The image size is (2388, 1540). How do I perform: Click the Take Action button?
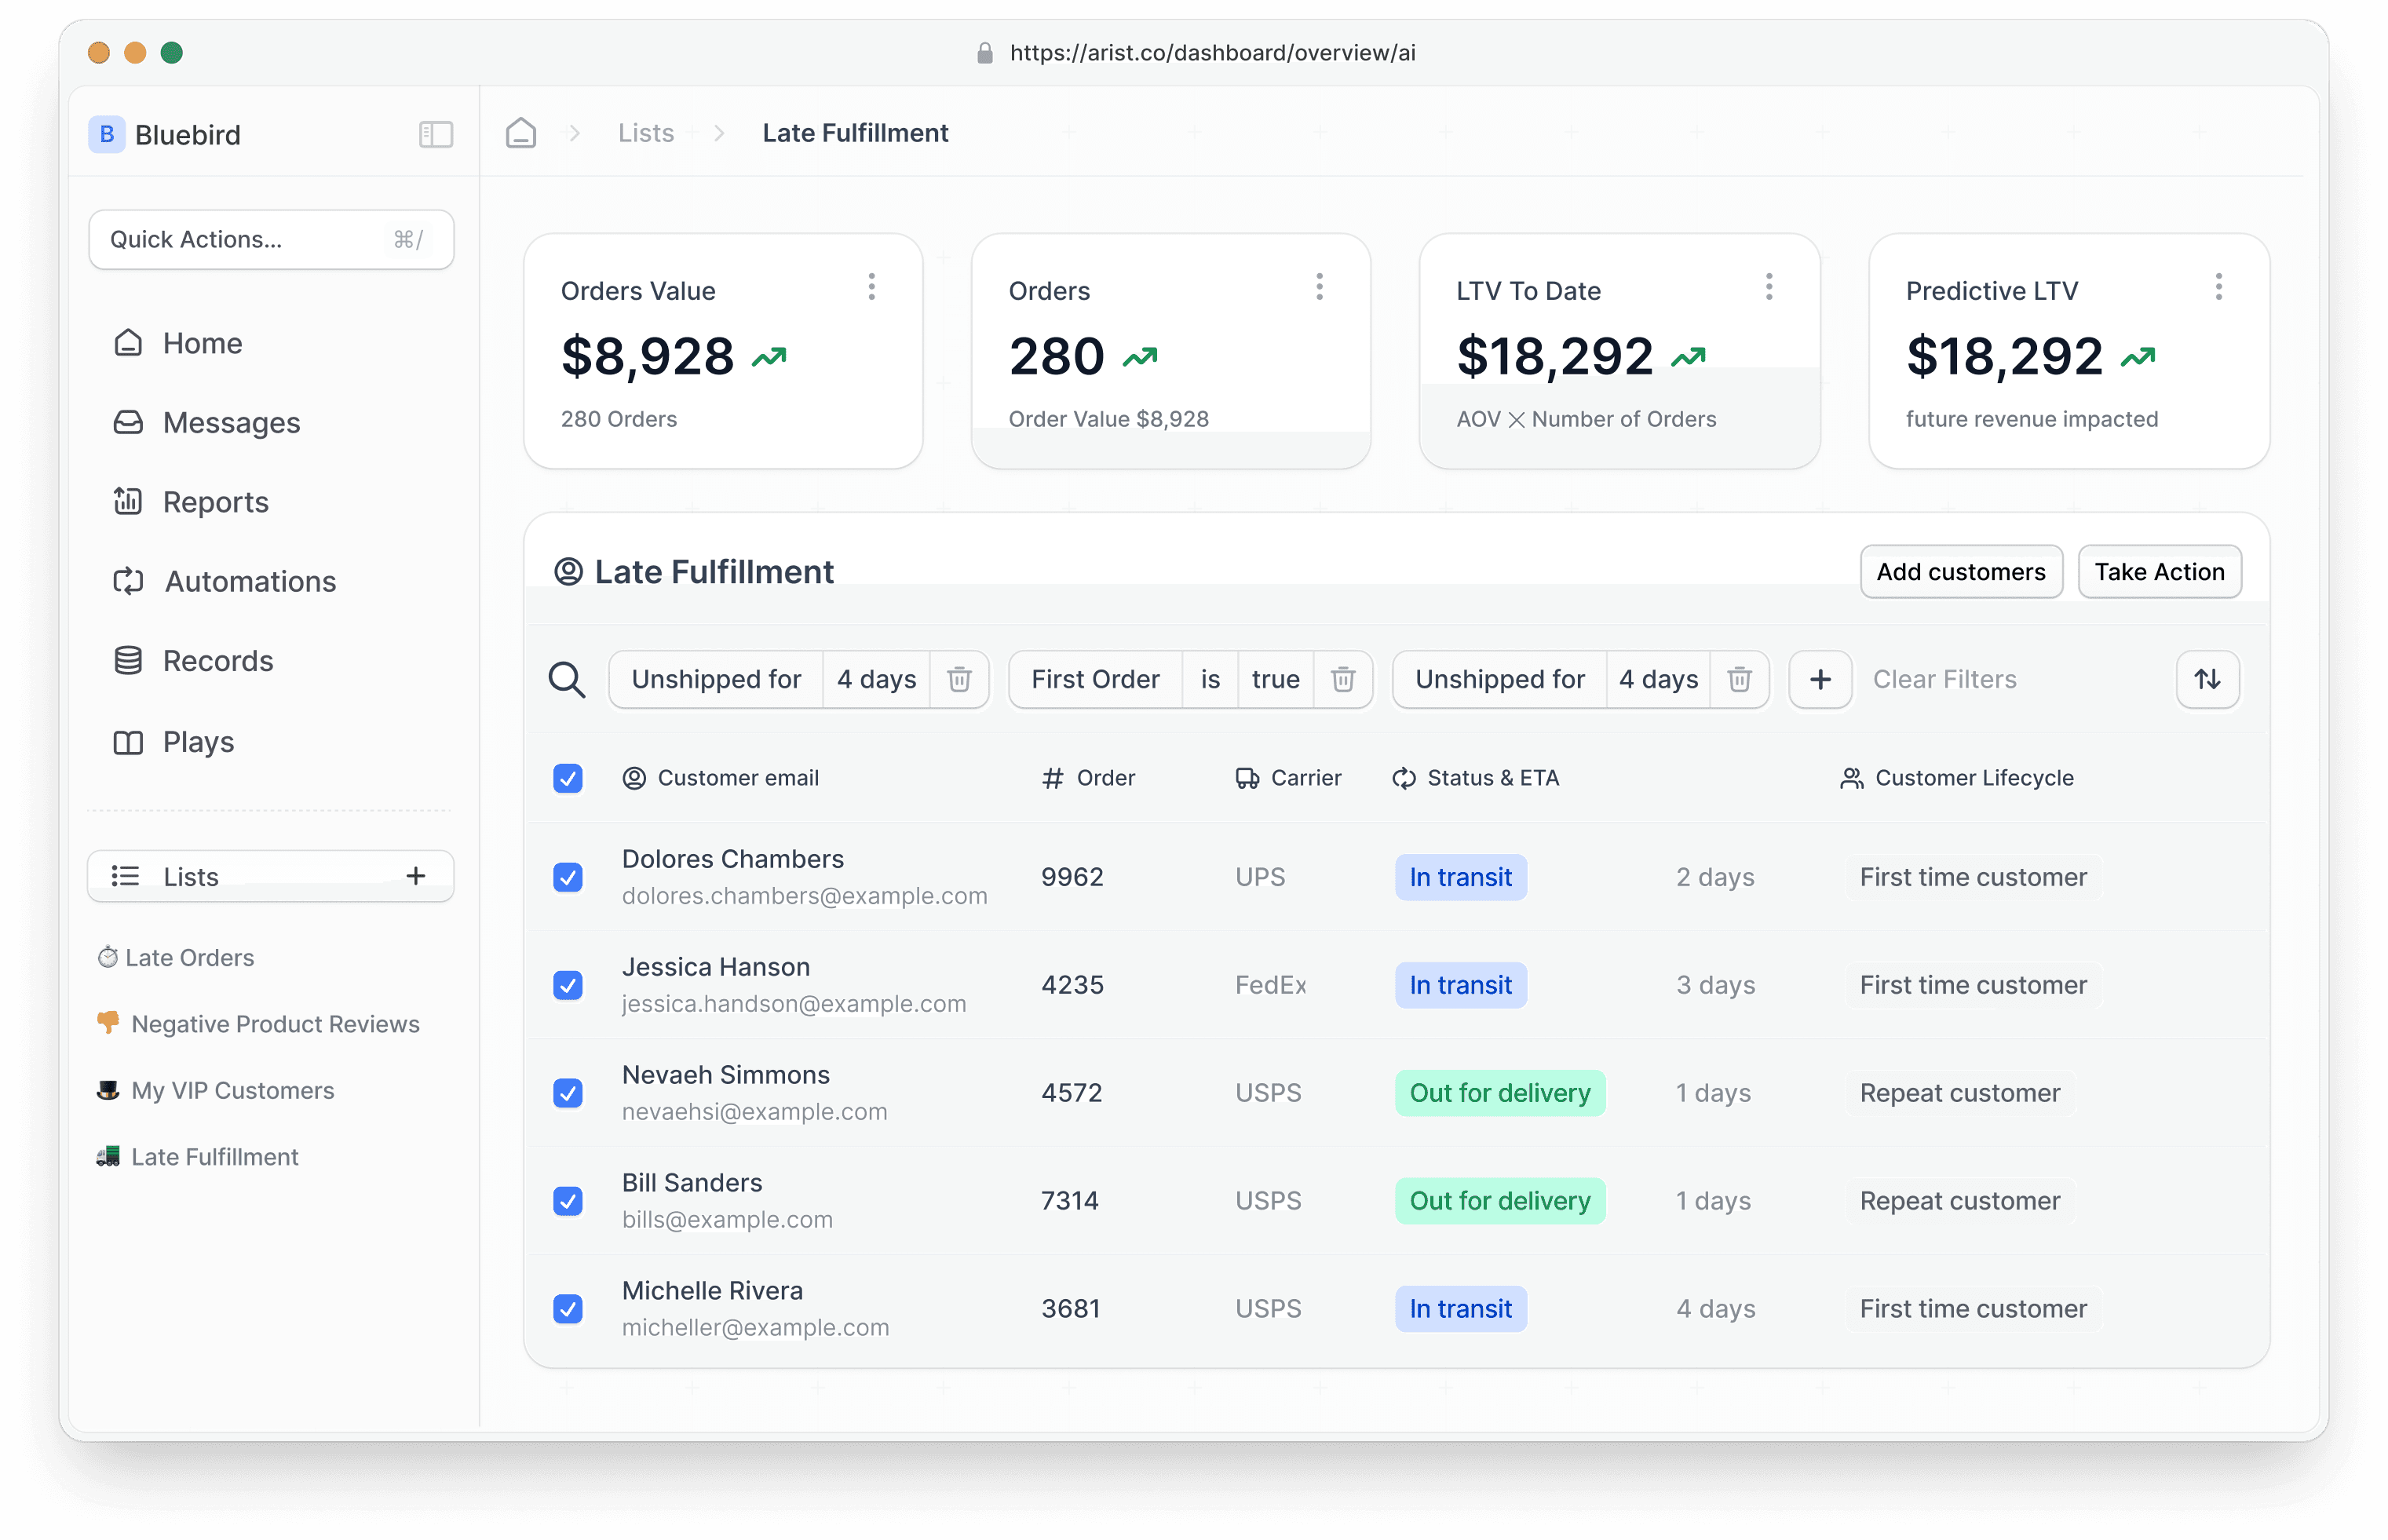(2159, 572)
